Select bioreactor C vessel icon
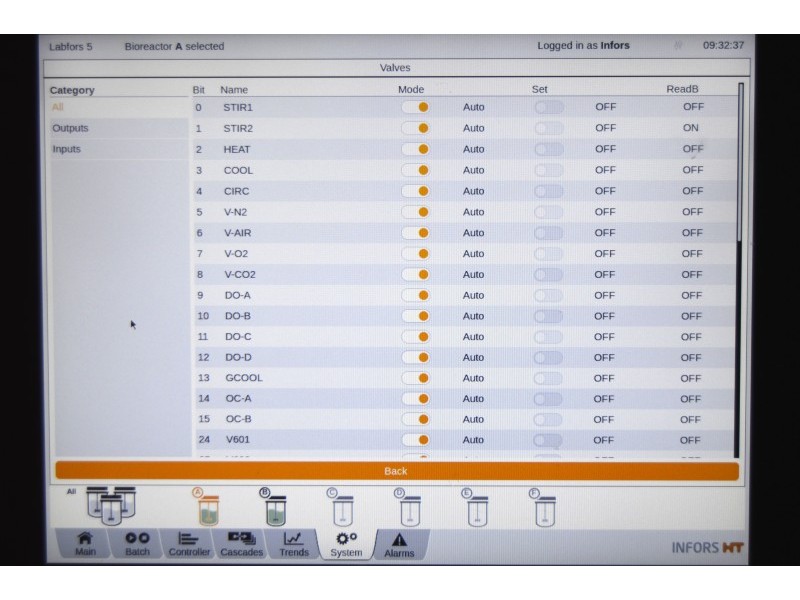This screenshot has width=800, height=600. pos(342,507)
